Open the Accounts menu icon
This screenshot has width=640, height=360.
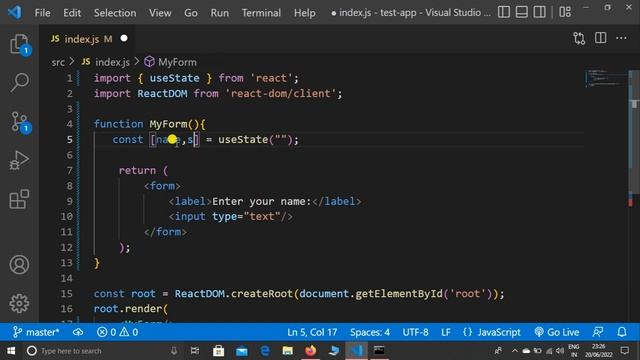(19, 264)
